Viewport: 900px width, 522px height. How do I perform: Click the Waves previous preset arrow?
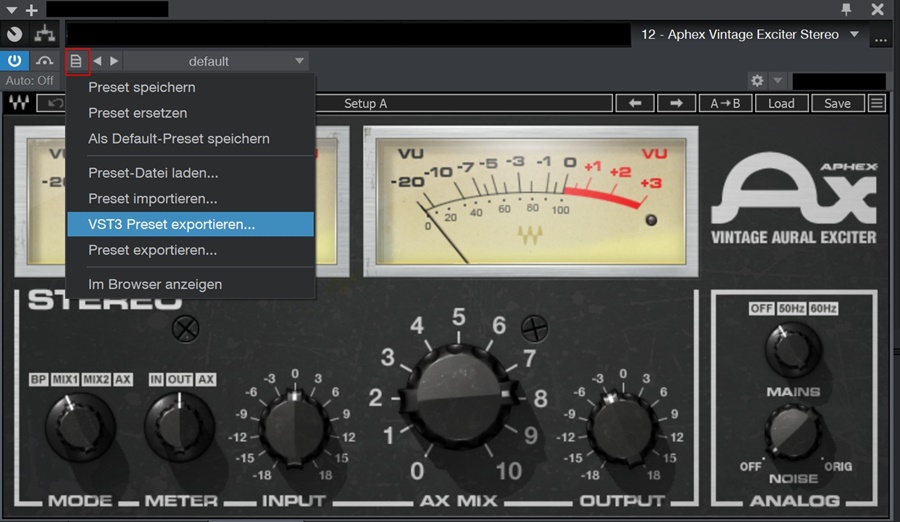click(x=635, y=103)
